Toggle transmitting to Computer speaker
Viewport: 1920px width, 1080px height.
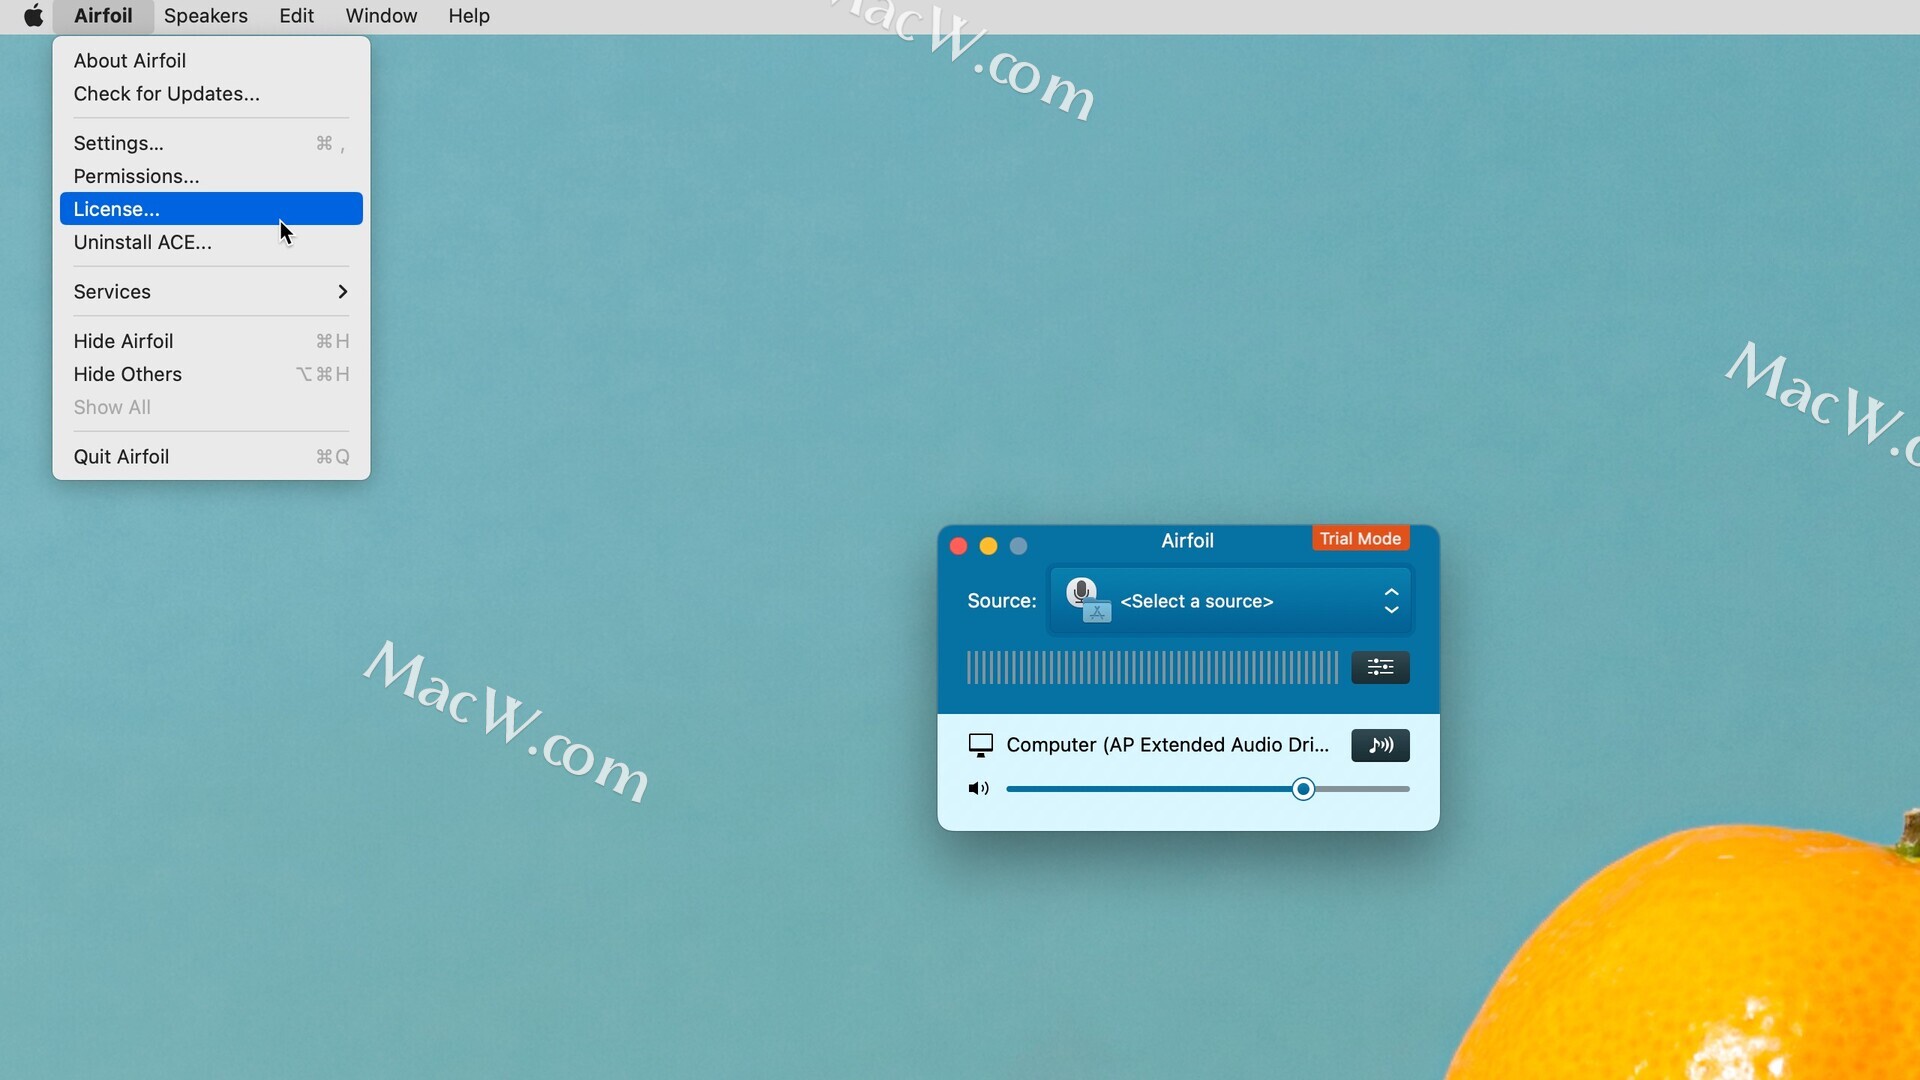point(1380,745)
